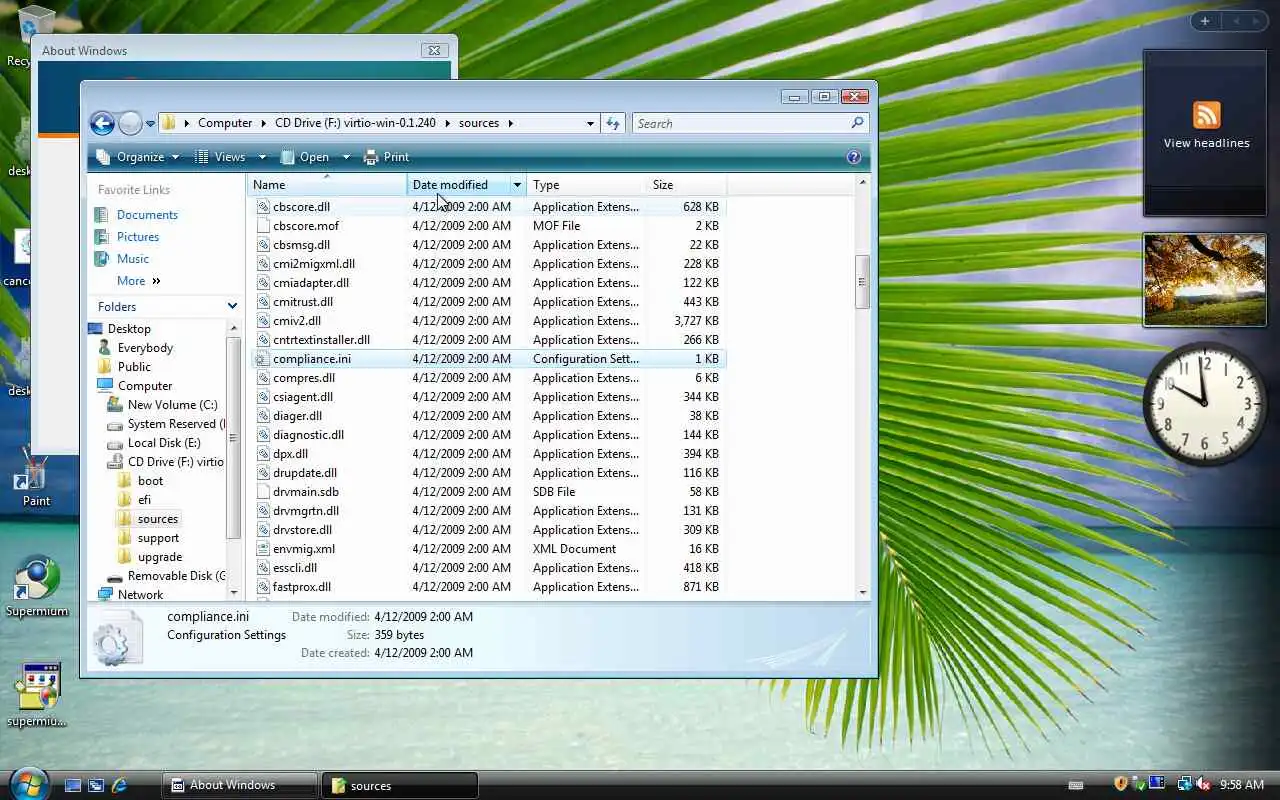Image resolution: width=1280 pixels, height=800 pixels.
Task: Select cmiv2.dll file
Action: tap(297, 321)
